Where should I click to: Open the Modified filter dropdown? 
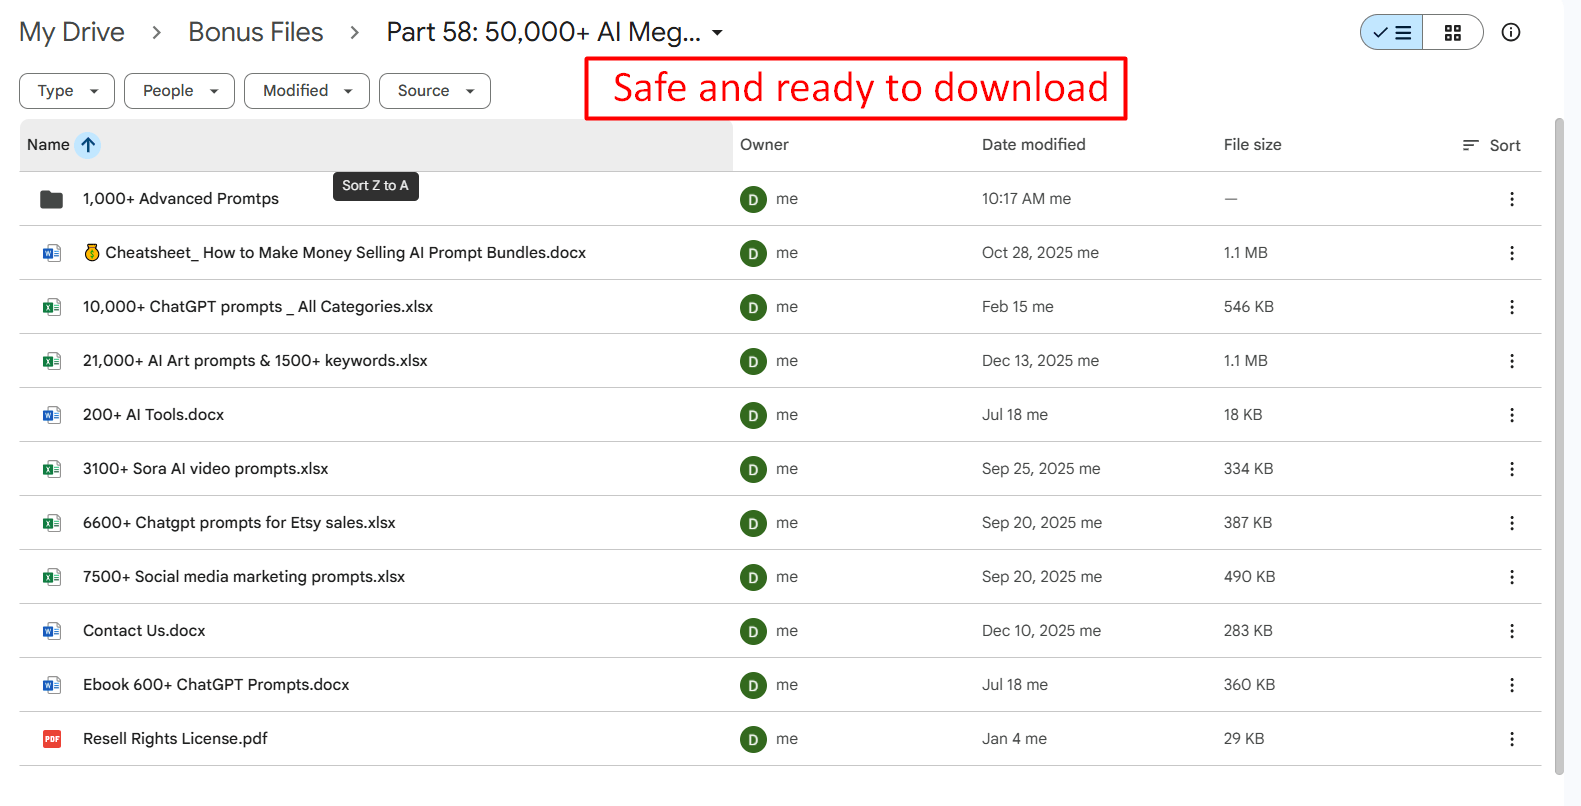[307, 91]
